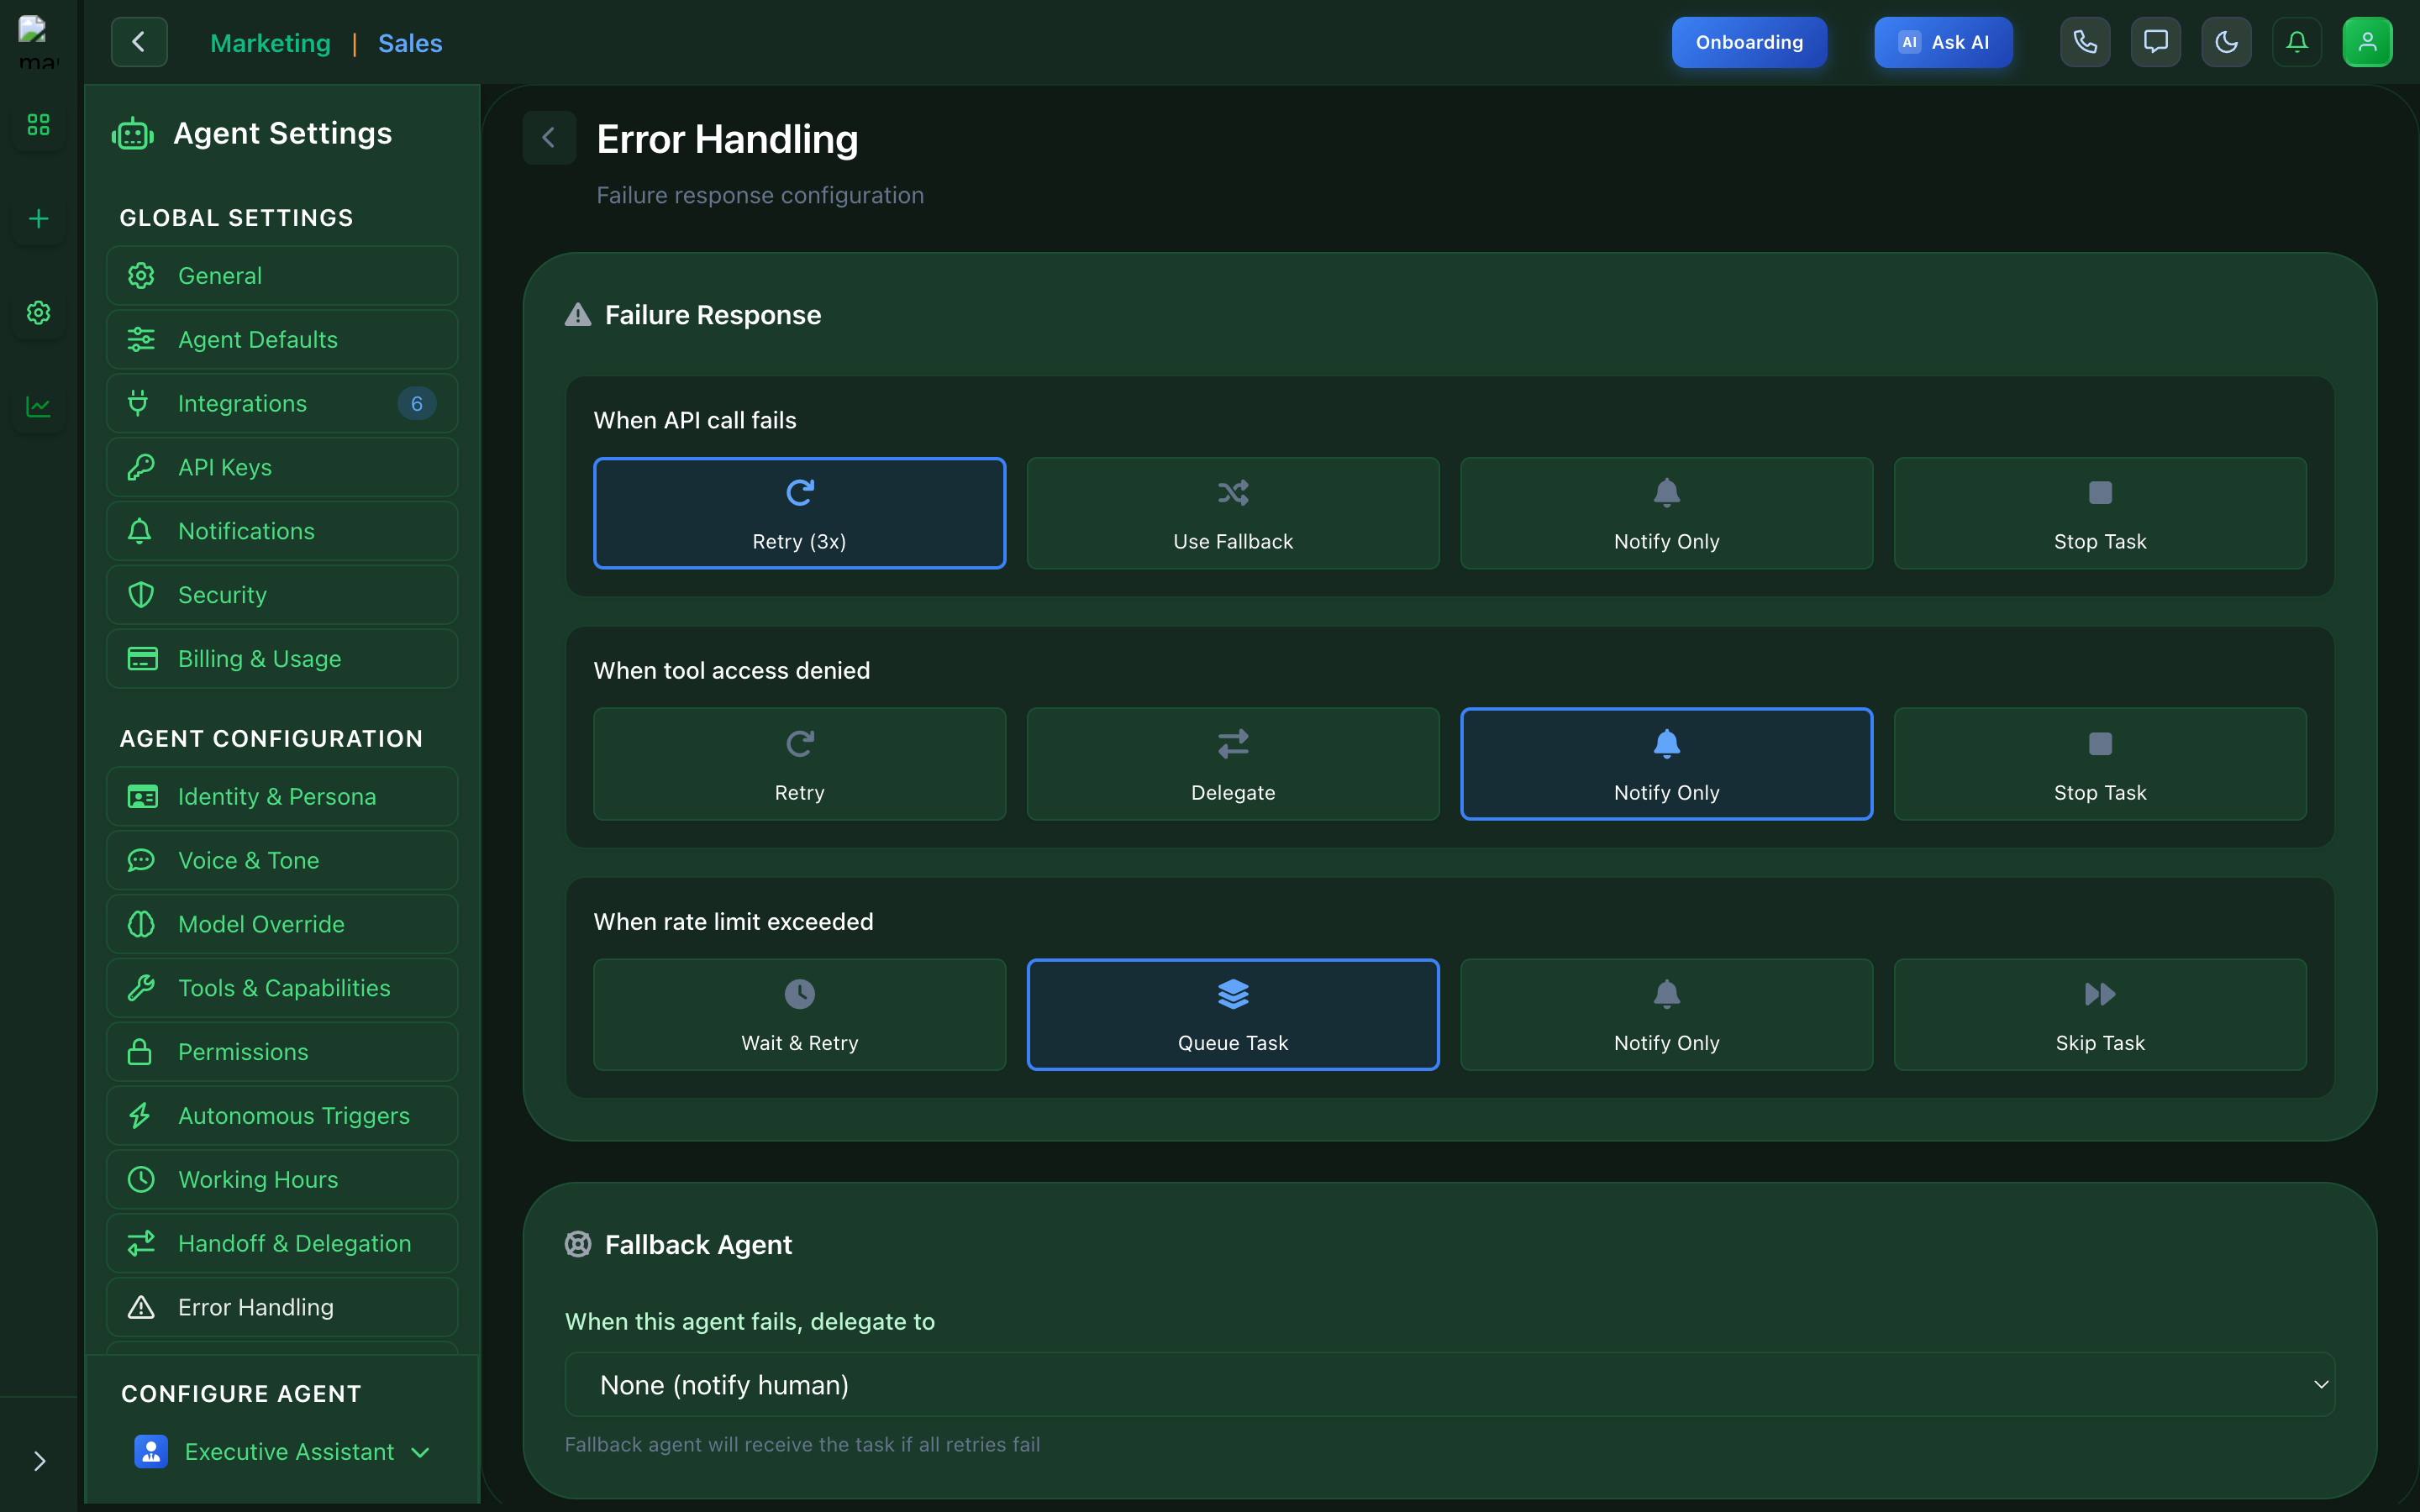The height and width of the screenshot is (1512, 2420).
Task: Click the phone call icon
Action: 2085,42
